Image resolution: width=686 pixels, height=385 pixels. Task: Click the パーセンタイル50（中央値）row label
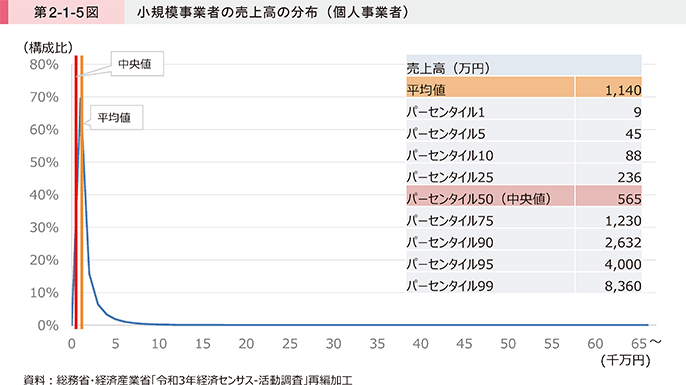tap(479, 199)
